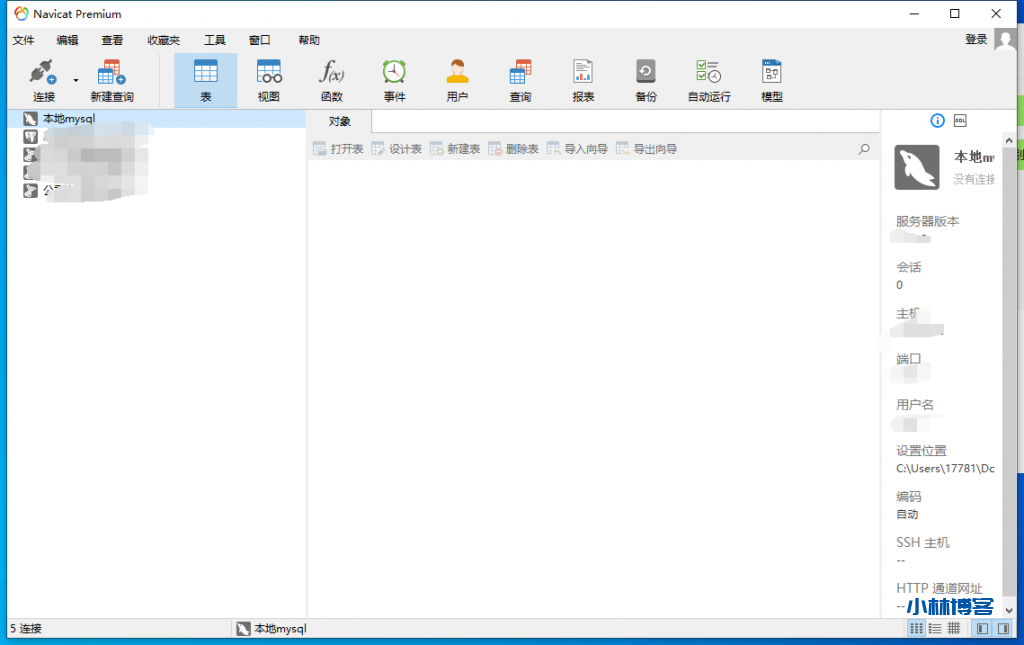Click the 登录 (Sign in) link
The width and height of the screenshot is (1024, 645).
pyautogui.click(x=976, y=39)
